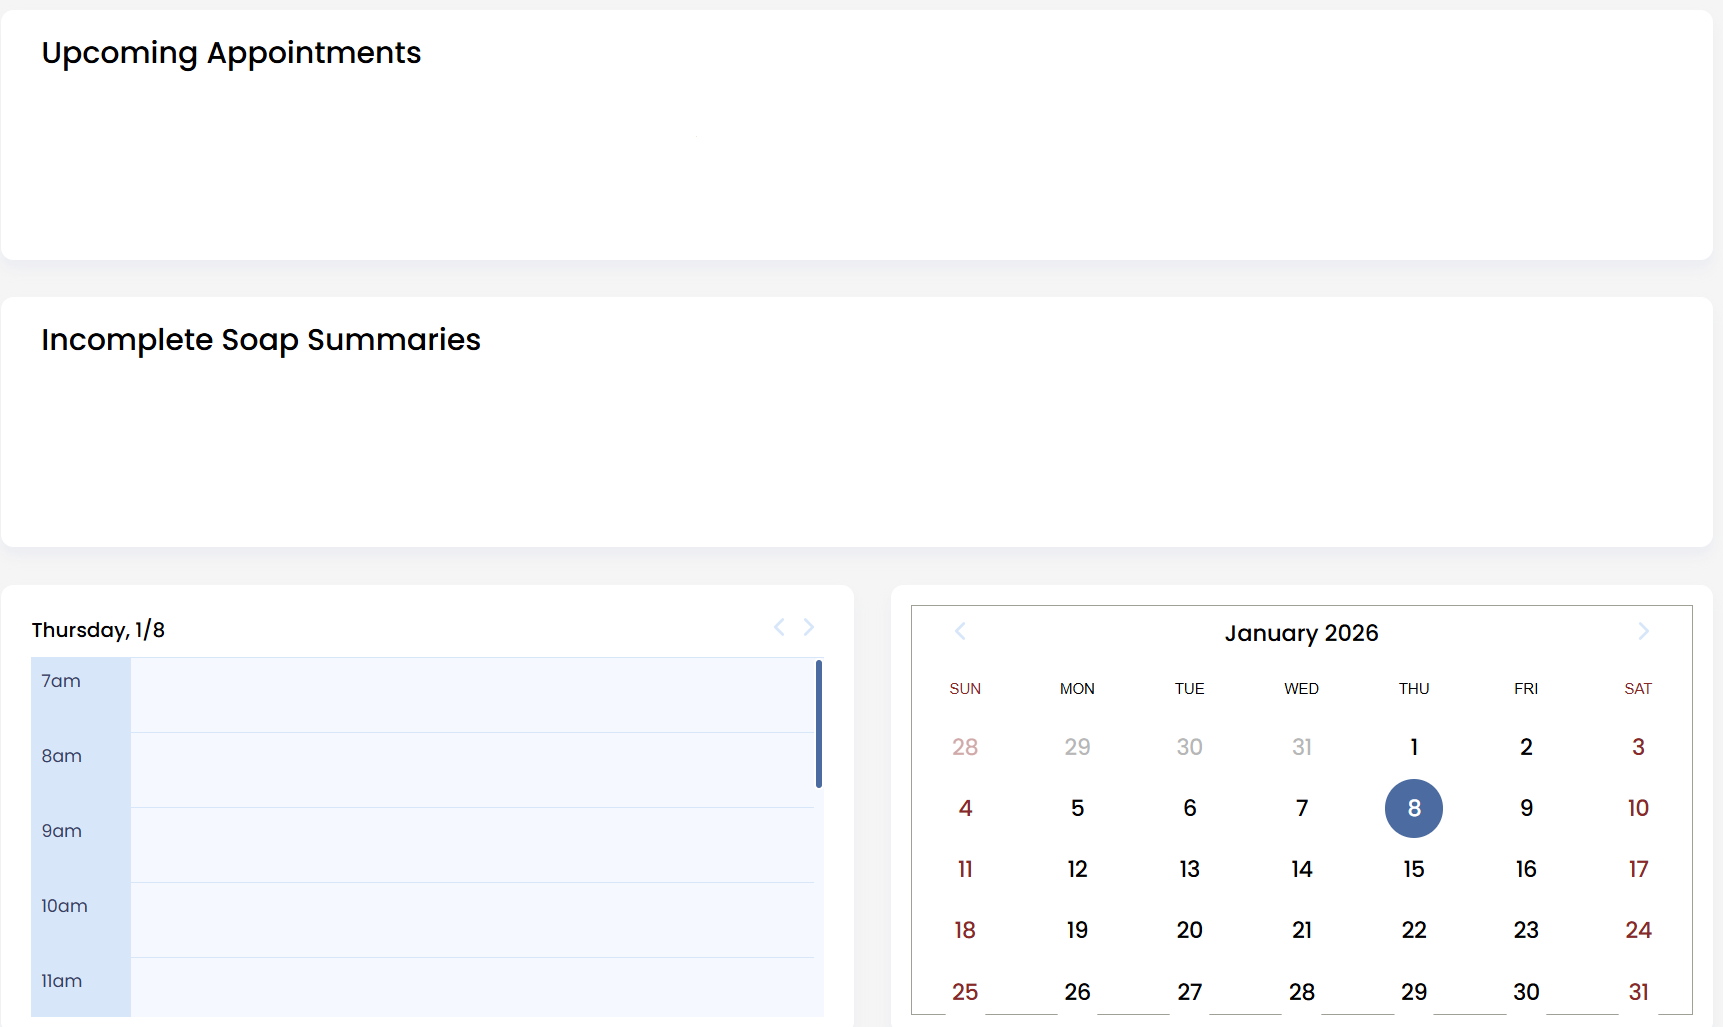The width and height of the screenshot is (1723, 1027).
Task: Choose January 20 from the calendar
Action: point(1189,930)
